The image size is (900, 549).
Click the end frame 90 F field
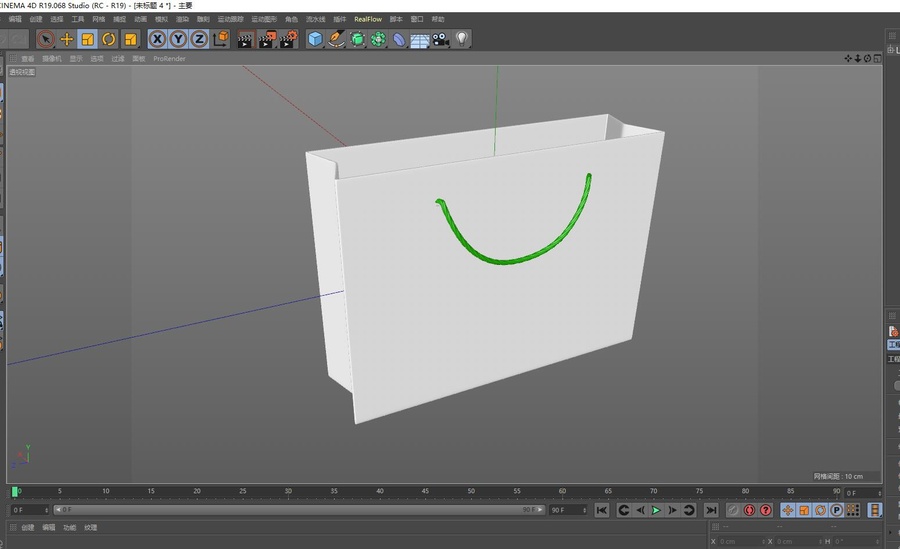[x=568, y=510]
